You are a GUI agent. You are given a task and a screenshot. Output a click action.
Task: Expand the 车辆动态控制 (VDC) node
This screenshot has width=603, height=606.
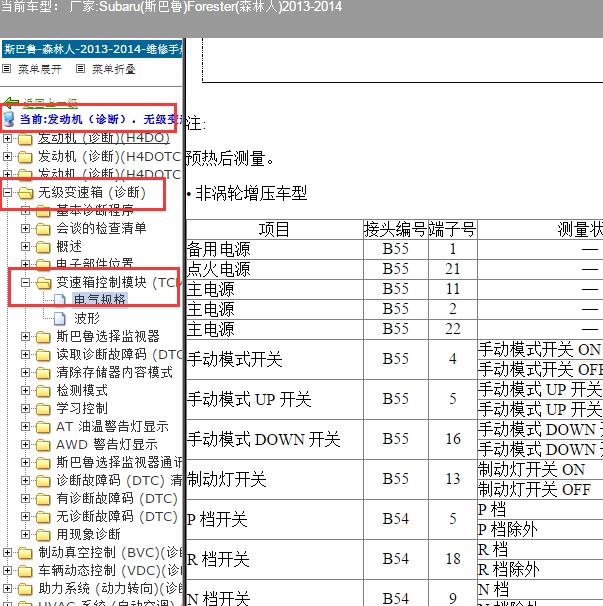[7, 571]
